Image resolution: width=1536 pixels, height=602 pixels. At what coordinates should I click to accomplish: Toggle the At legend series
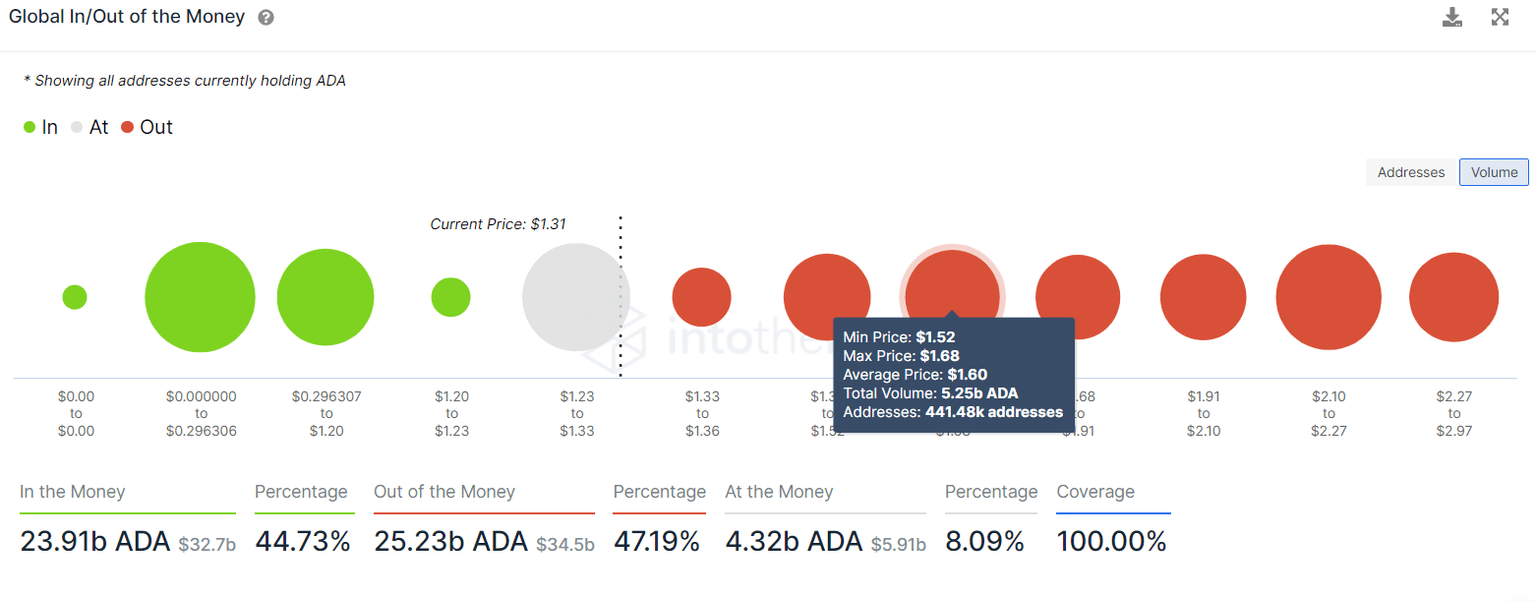coord(89,127)
